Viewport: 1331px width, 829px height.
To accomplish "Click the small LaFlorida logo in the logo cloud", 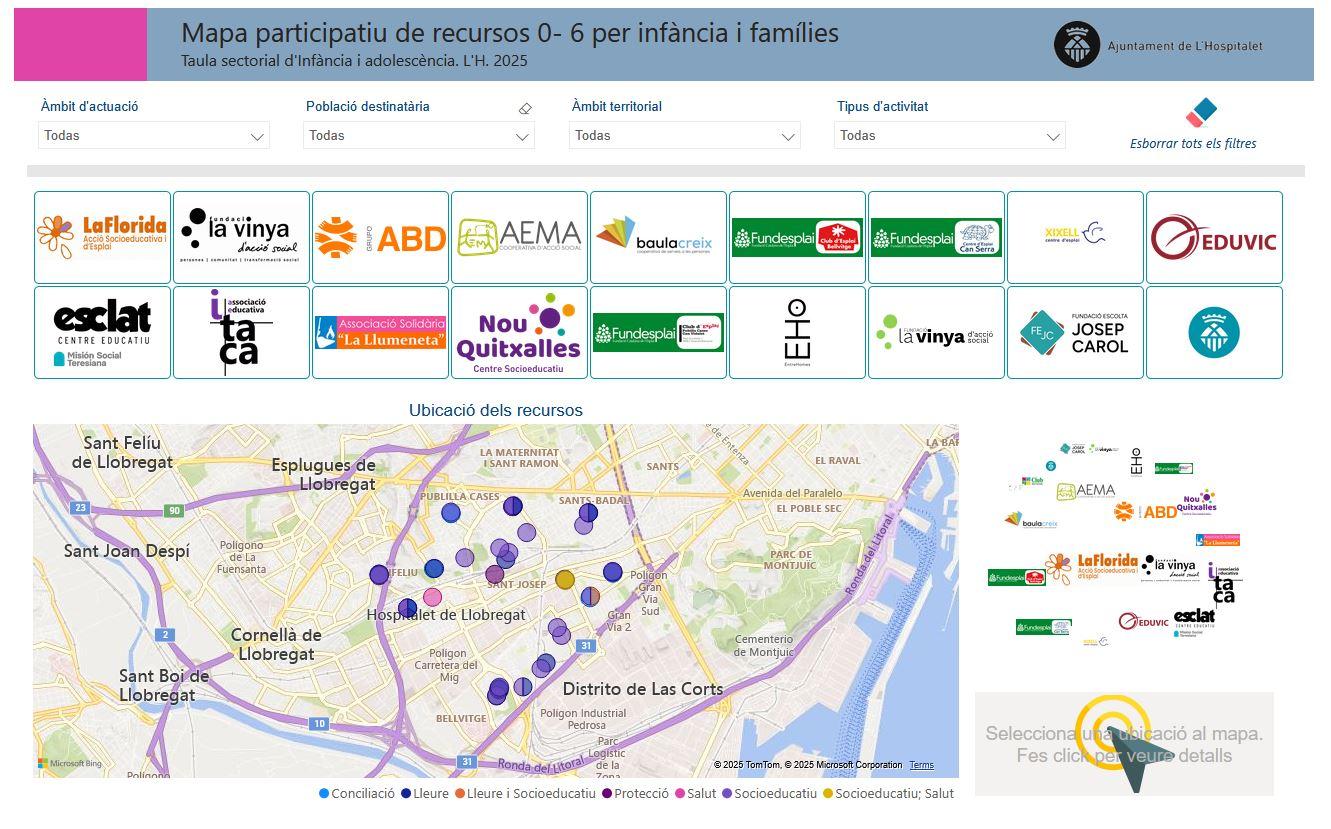I will point(1091,568).
